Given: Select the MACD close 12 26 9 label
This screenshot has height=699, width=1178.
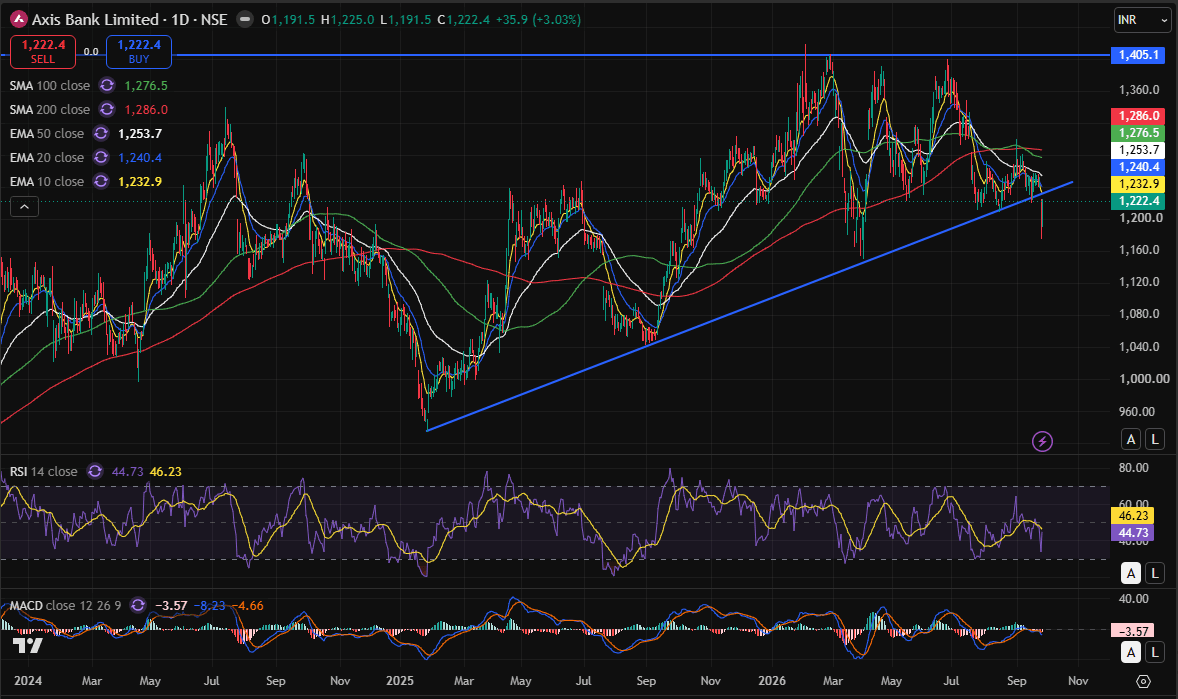Looking at the screenshot, I should coord(65,605).
